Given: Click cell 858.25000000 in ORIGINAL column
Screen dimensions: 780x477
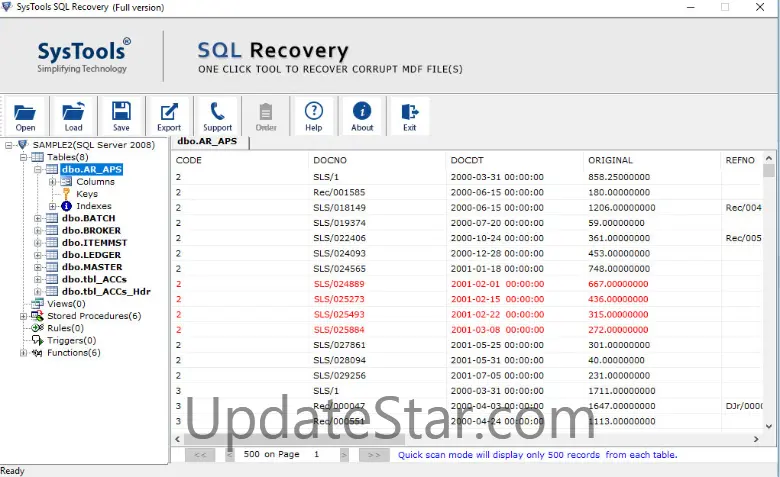Looking at the screenshot, I should [x=619, y=177].
